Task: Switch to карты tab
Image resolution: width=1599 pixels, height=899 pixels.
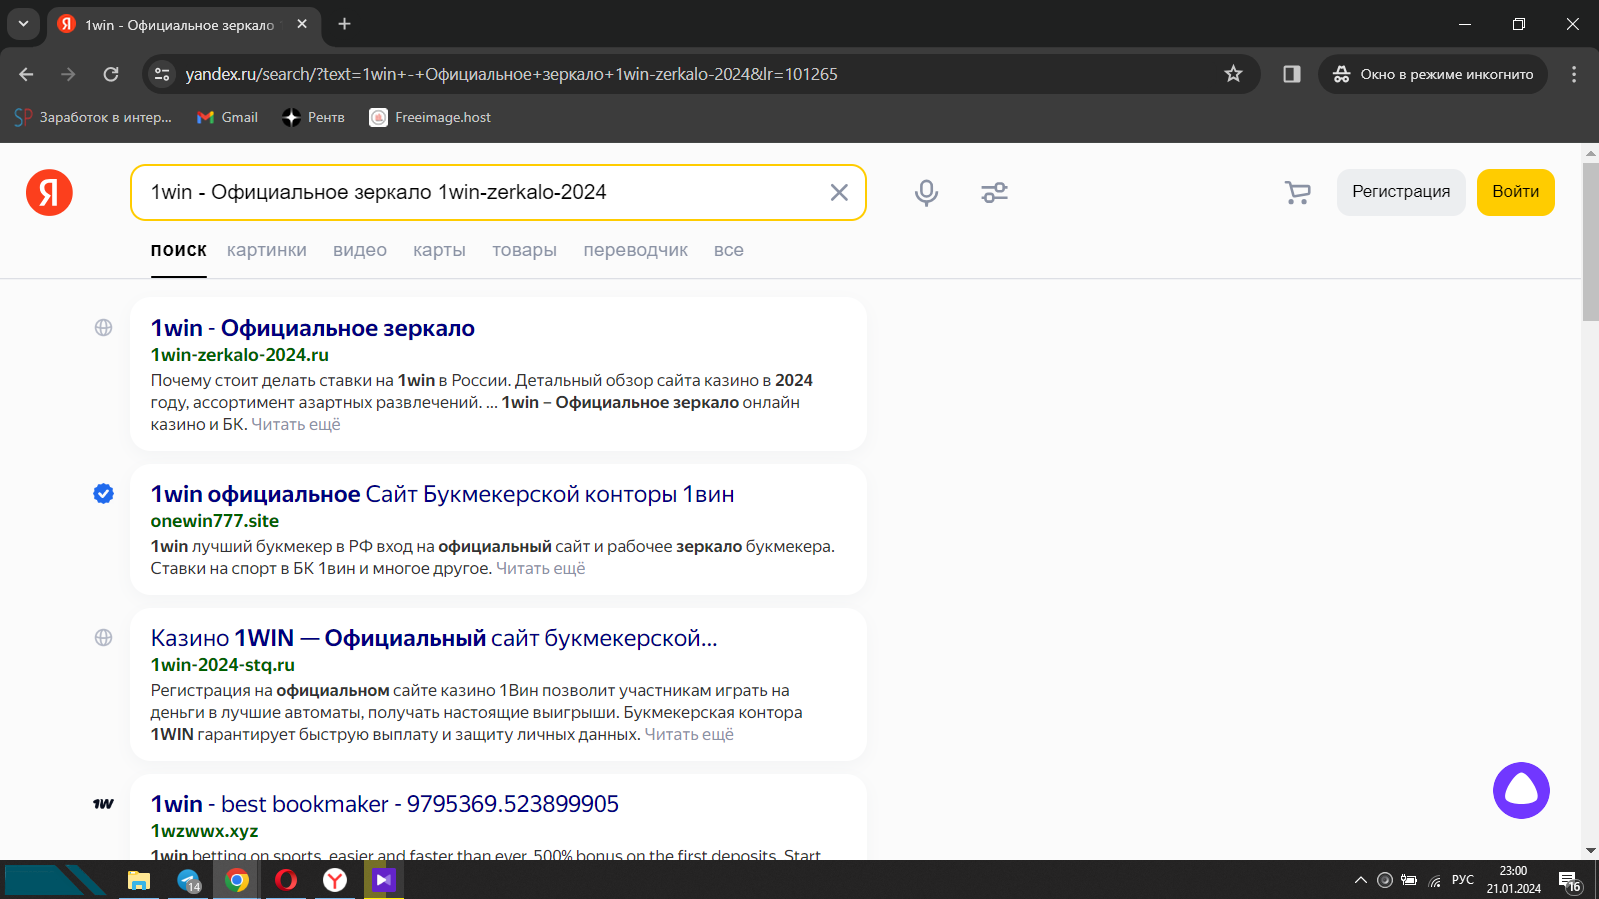Action: click(x=439, y=250)
